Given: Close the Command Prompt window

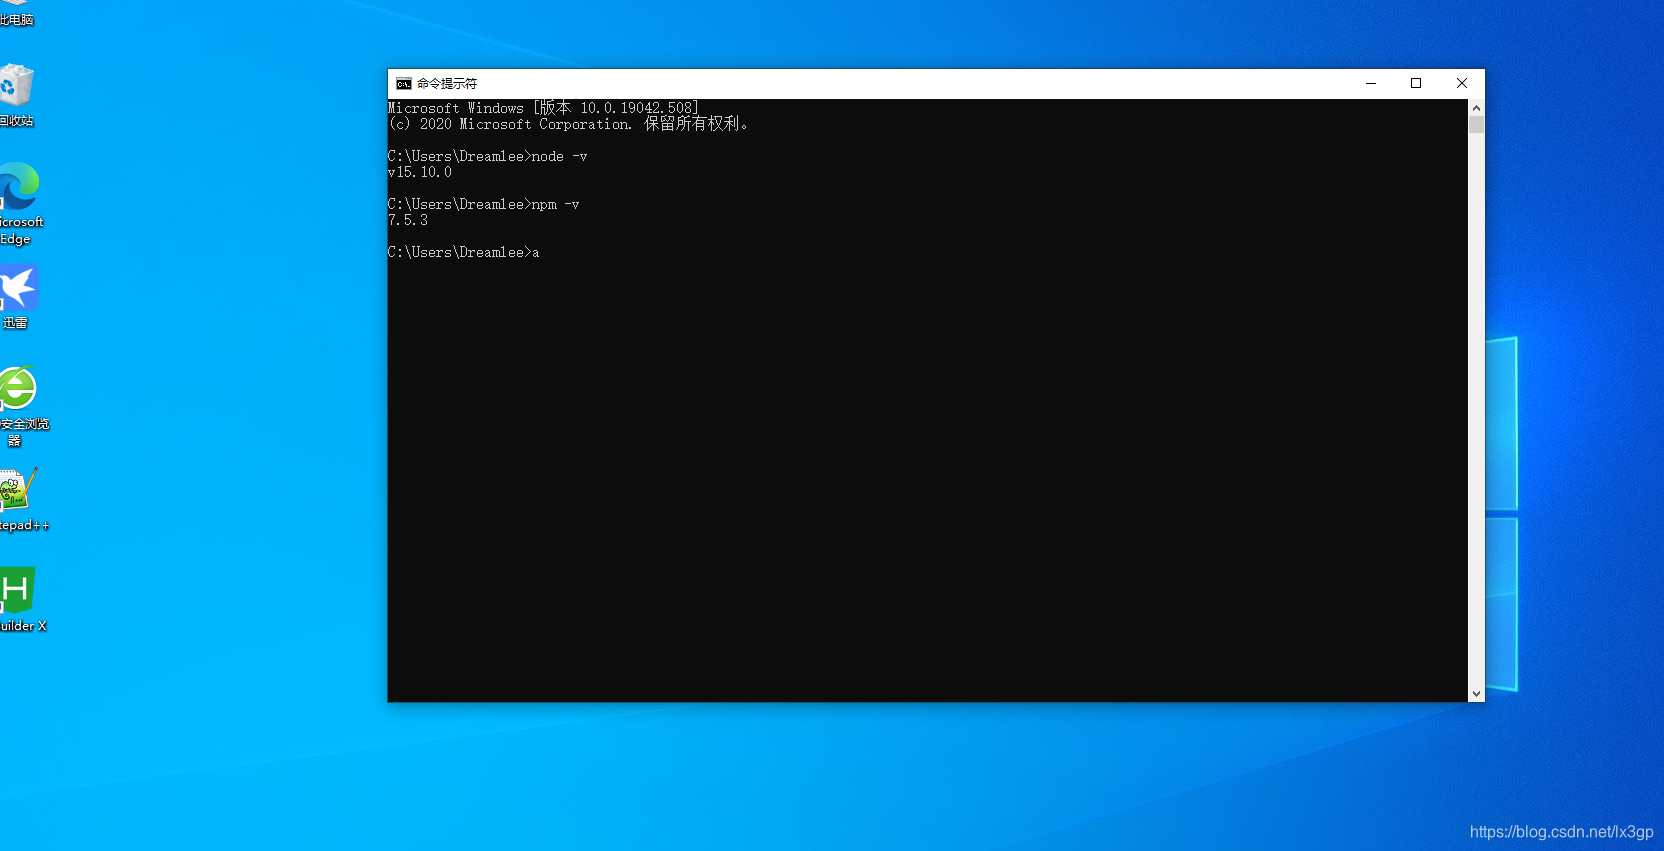Looking at the screenshot, I should coord(1462,84).
